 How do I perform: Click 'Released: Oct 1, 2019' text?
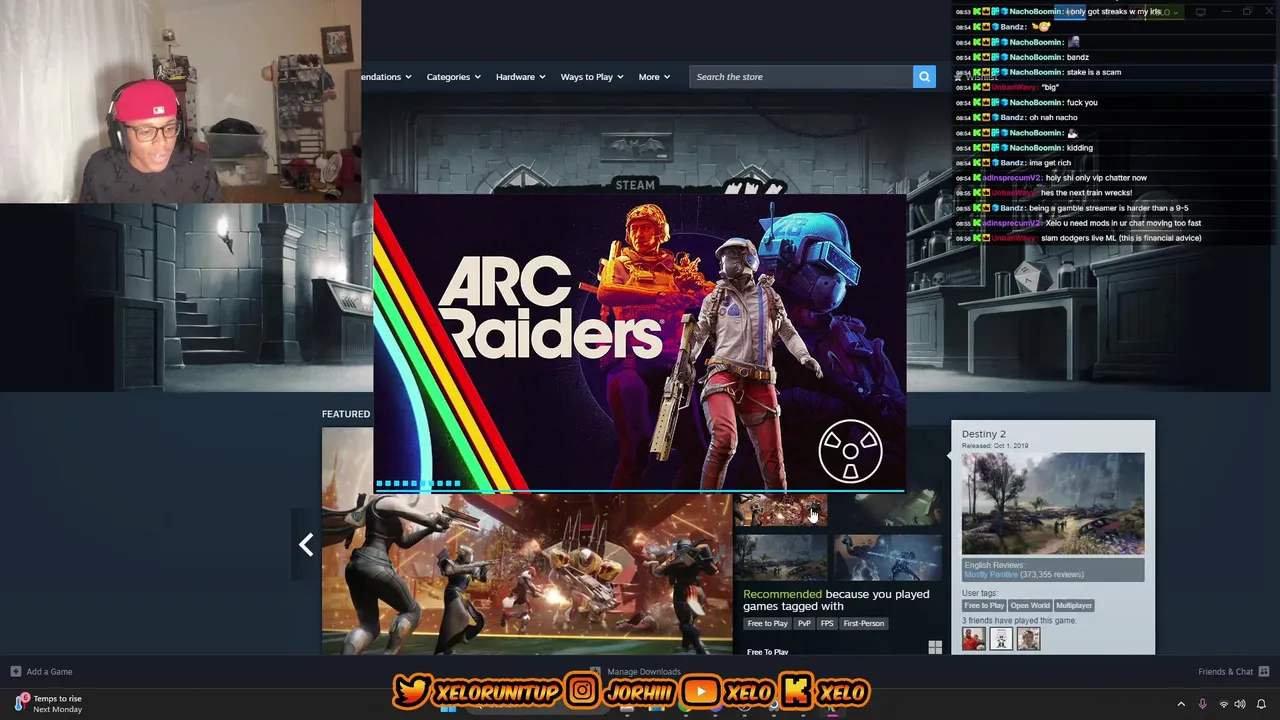click(995, 446)
